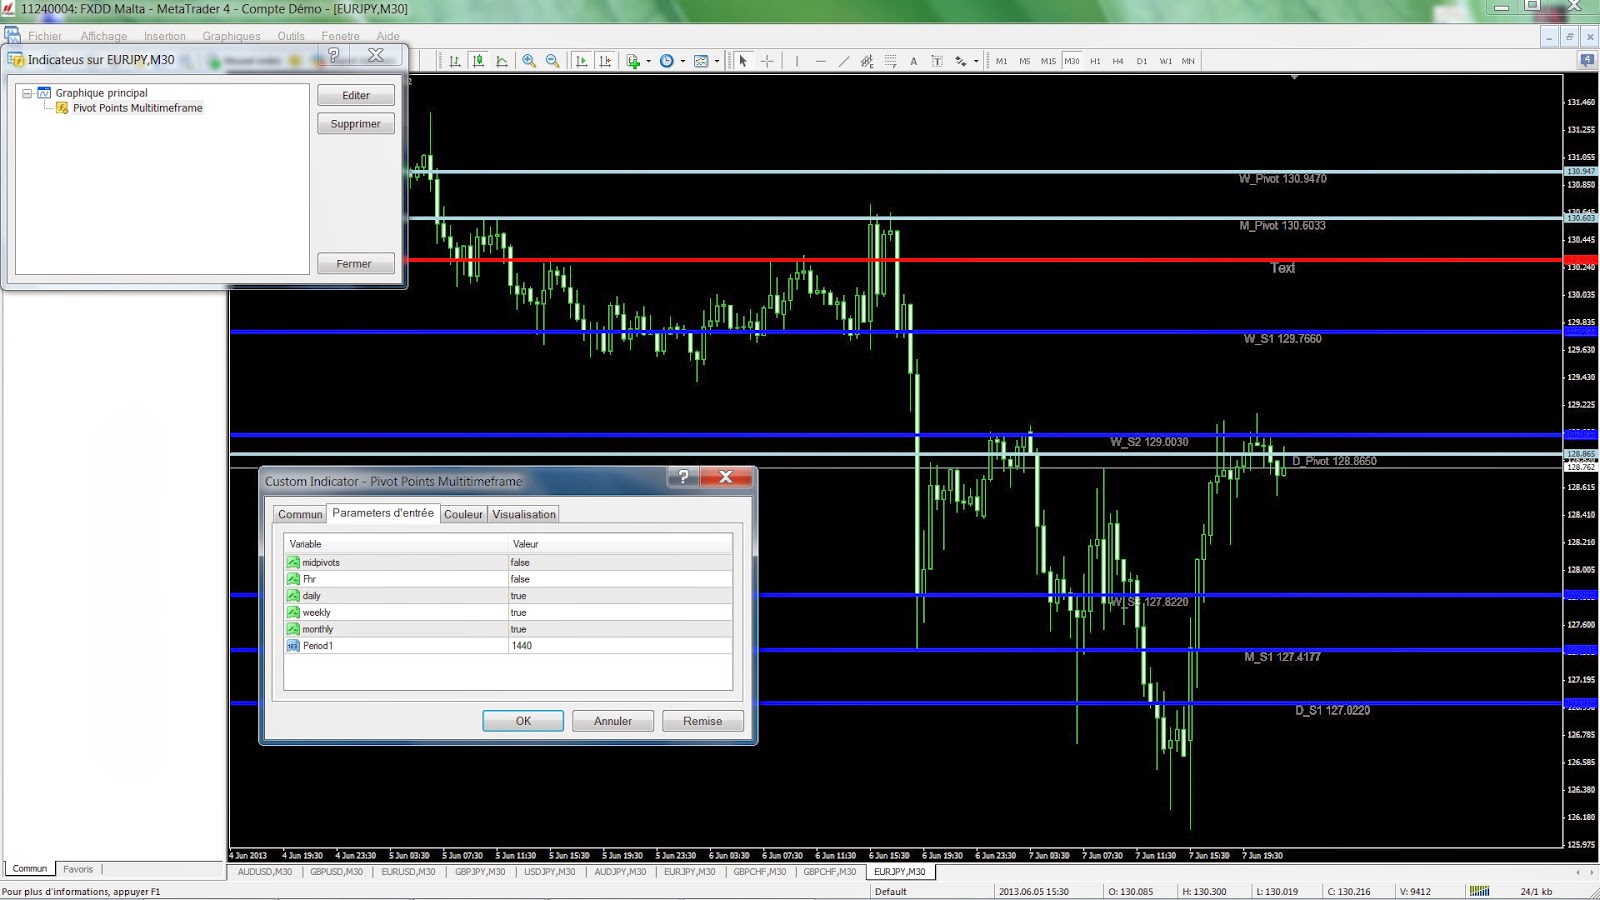Click the Fermer button

pos(354,264)
